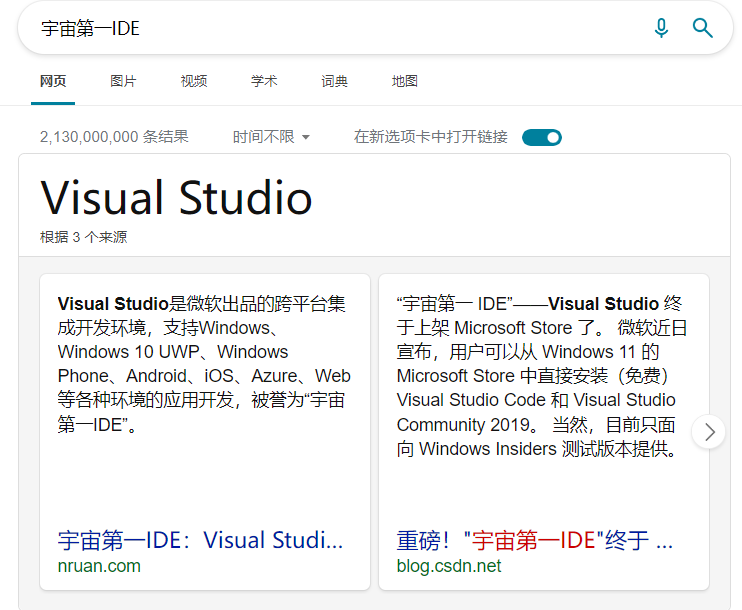Toggle 在新选项卡中打开链接 switch

click(542, 138)
